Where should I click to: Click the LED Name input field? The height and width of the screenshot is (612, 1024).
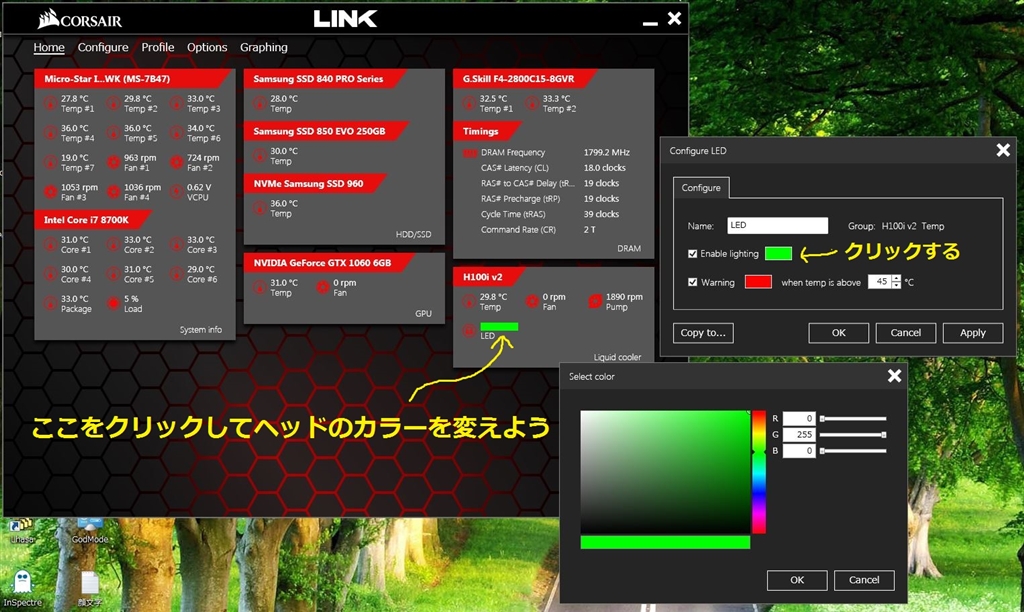[x=777, y=225]
